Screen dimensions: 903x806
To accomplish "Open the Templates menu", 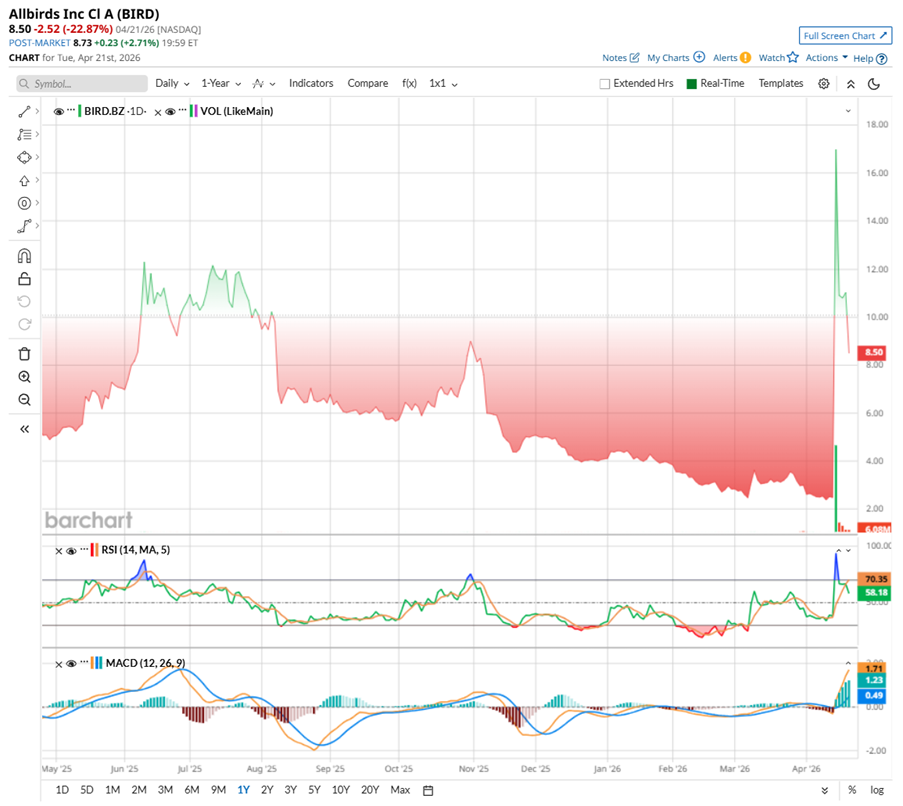I will (780, 83).
